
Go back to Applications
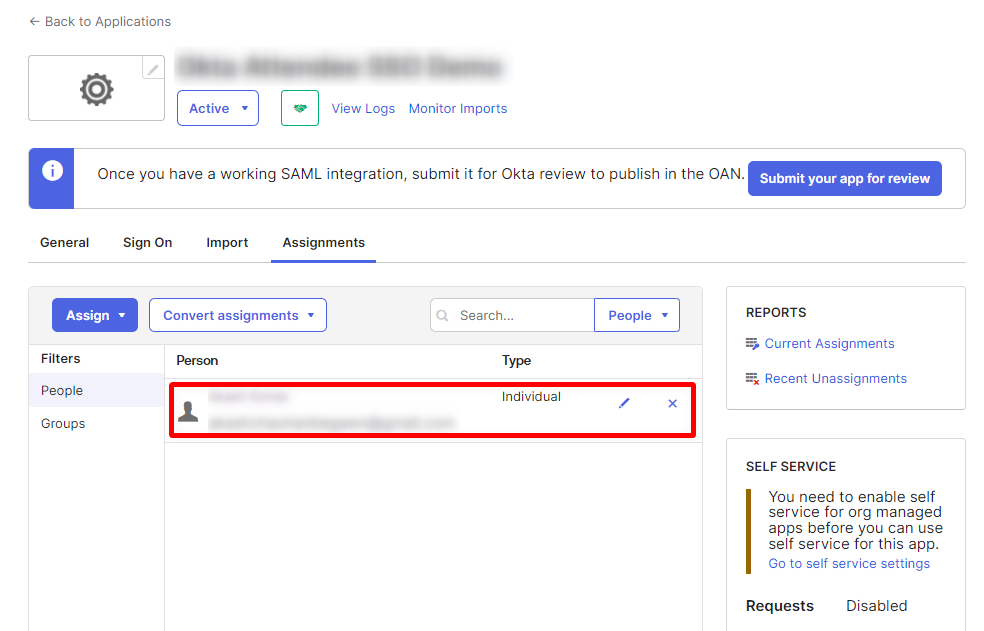tap(100, 21)
